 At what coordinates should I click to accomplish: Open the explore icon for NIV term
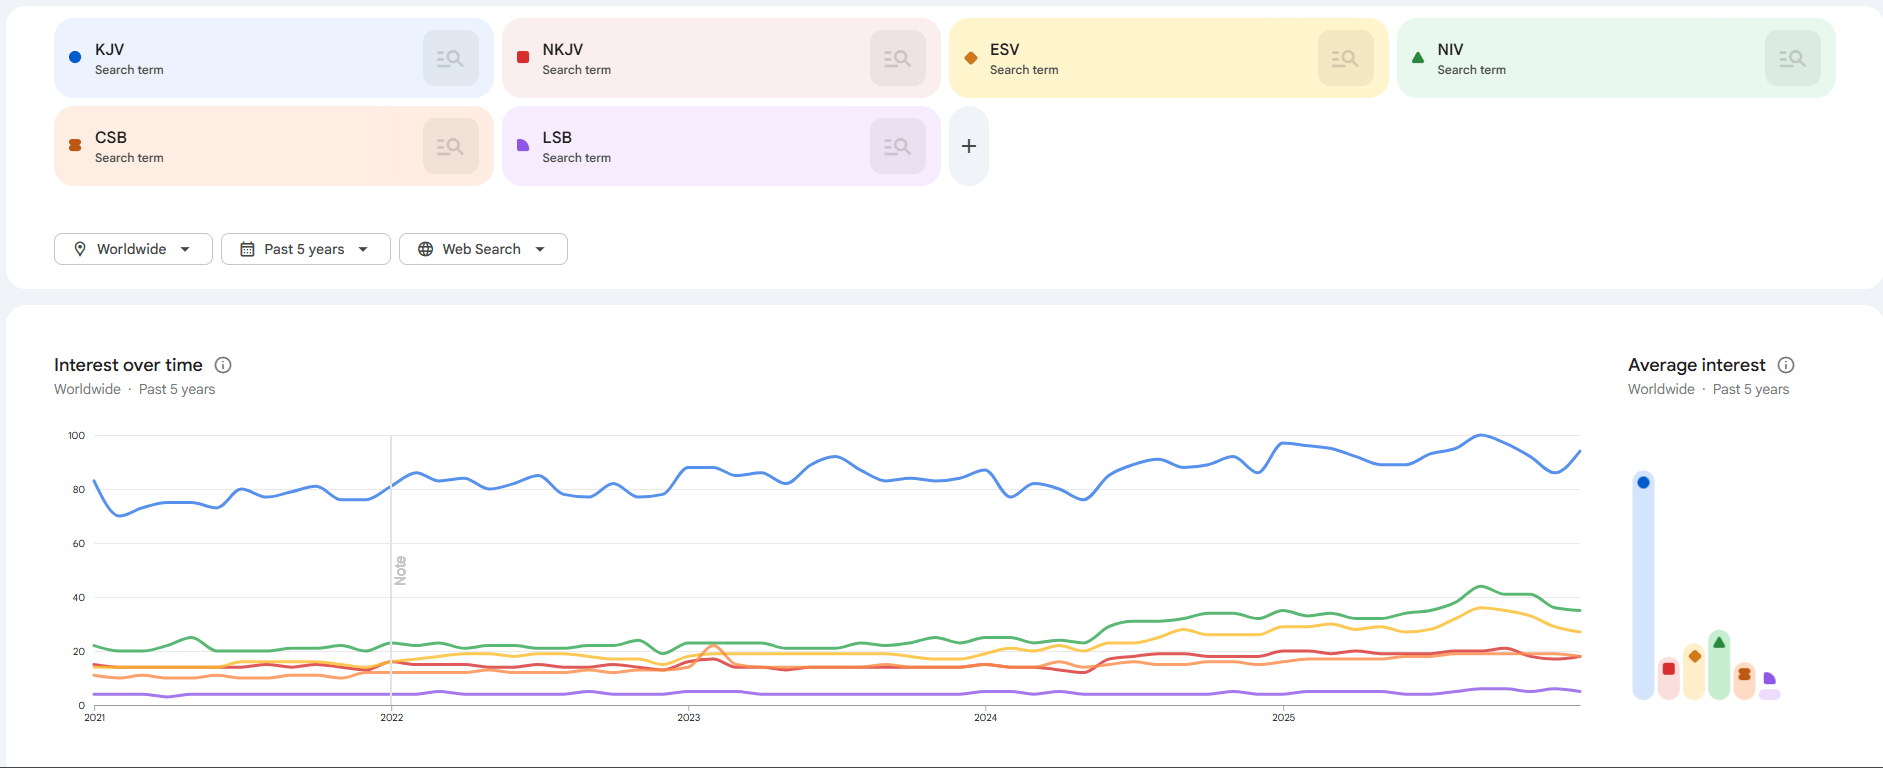[1792, 58]
